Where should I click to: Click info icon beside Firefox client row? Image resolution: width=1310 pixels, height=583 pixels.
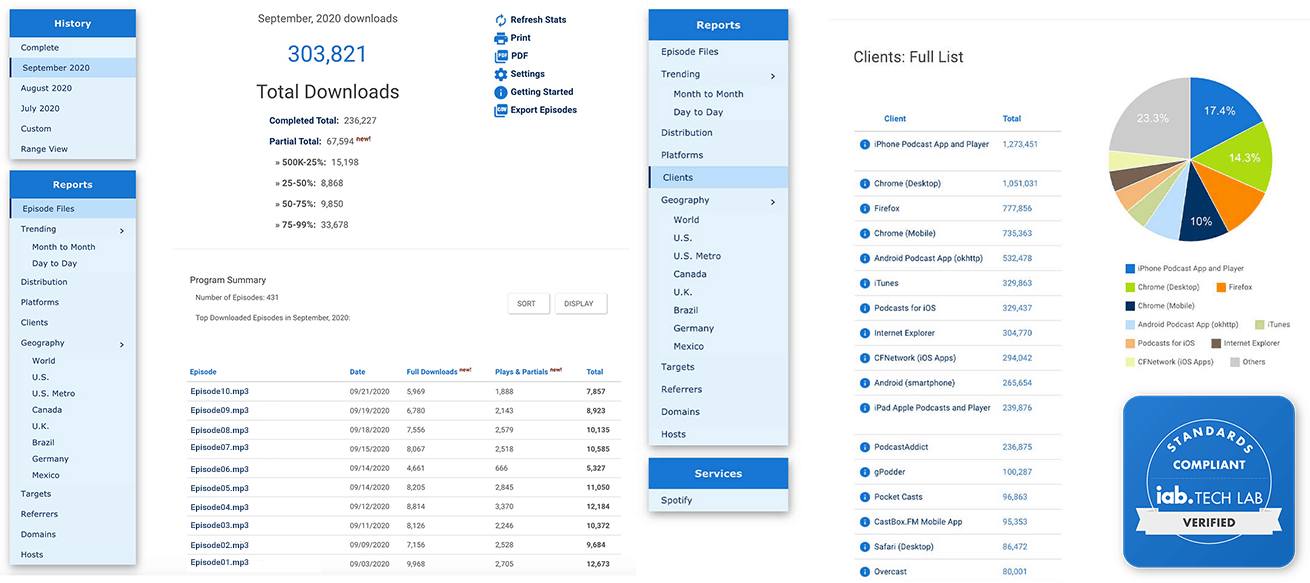tap(865, 209)
